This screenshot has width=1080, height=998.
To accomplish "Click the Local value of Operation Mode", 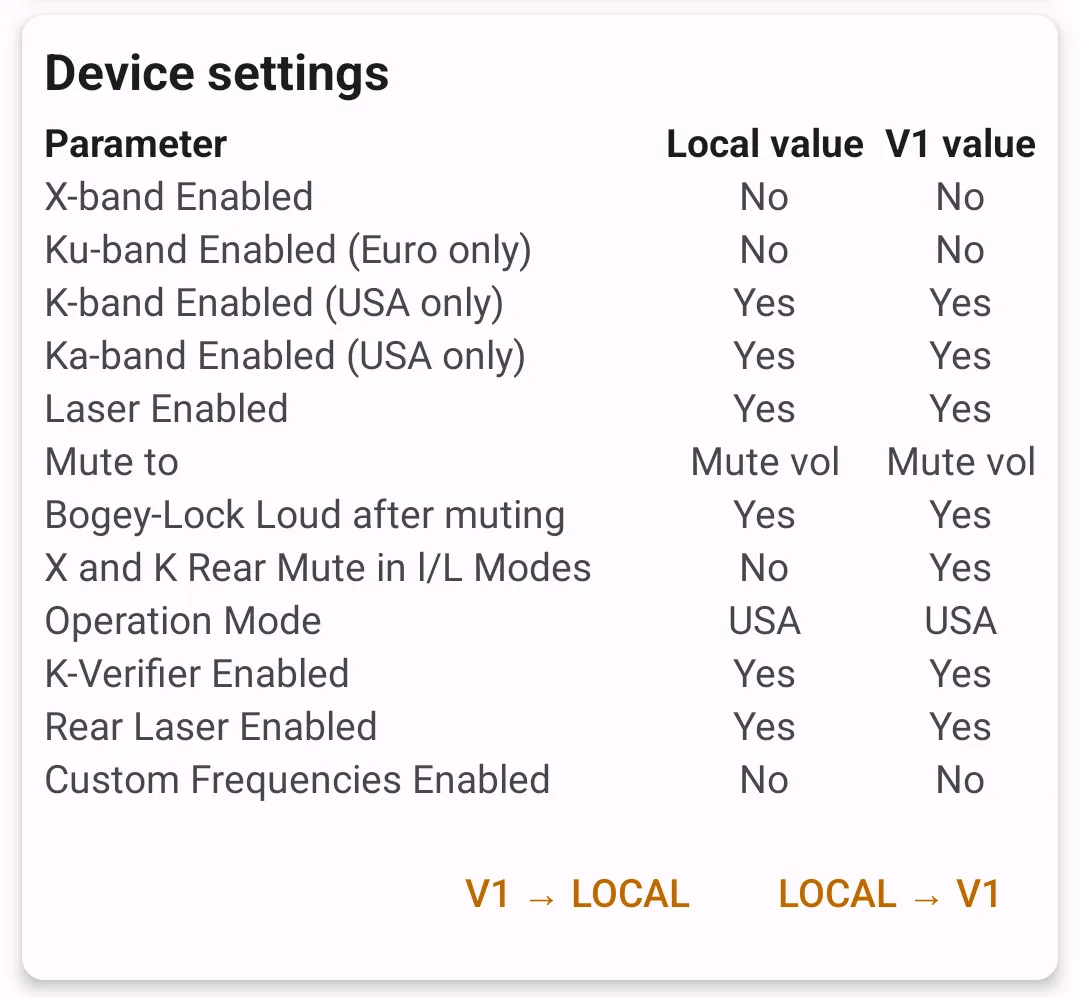I will tap(764, 621).
